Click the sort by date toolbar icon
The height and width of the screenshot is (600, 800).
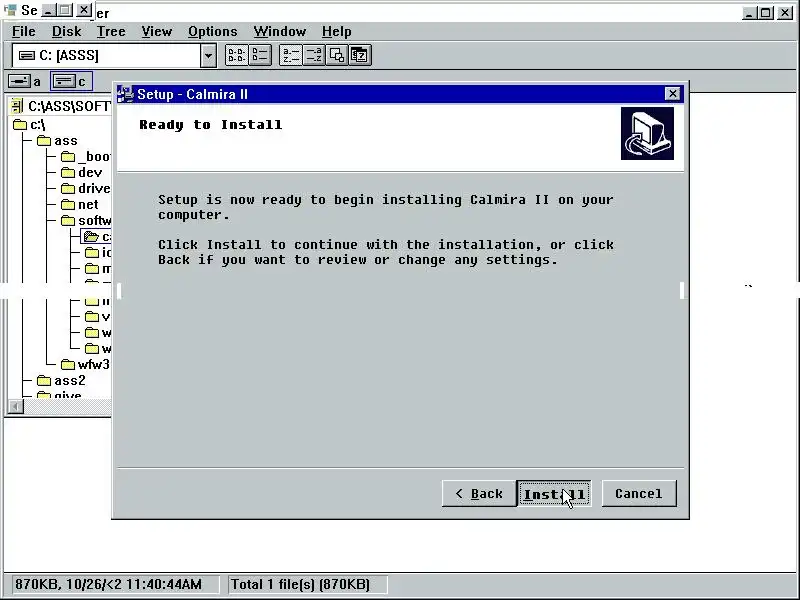click(x=360, y=55)
